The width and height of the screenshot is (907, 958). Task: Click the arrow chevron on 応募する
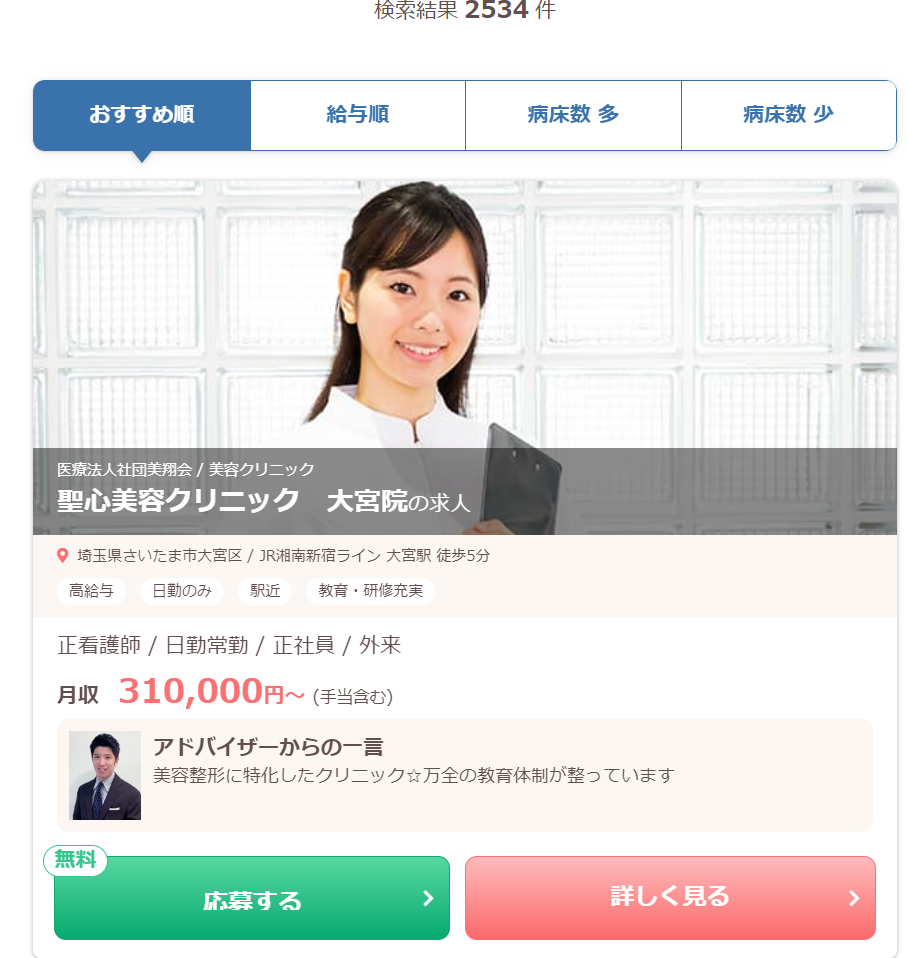coord(428,898)
